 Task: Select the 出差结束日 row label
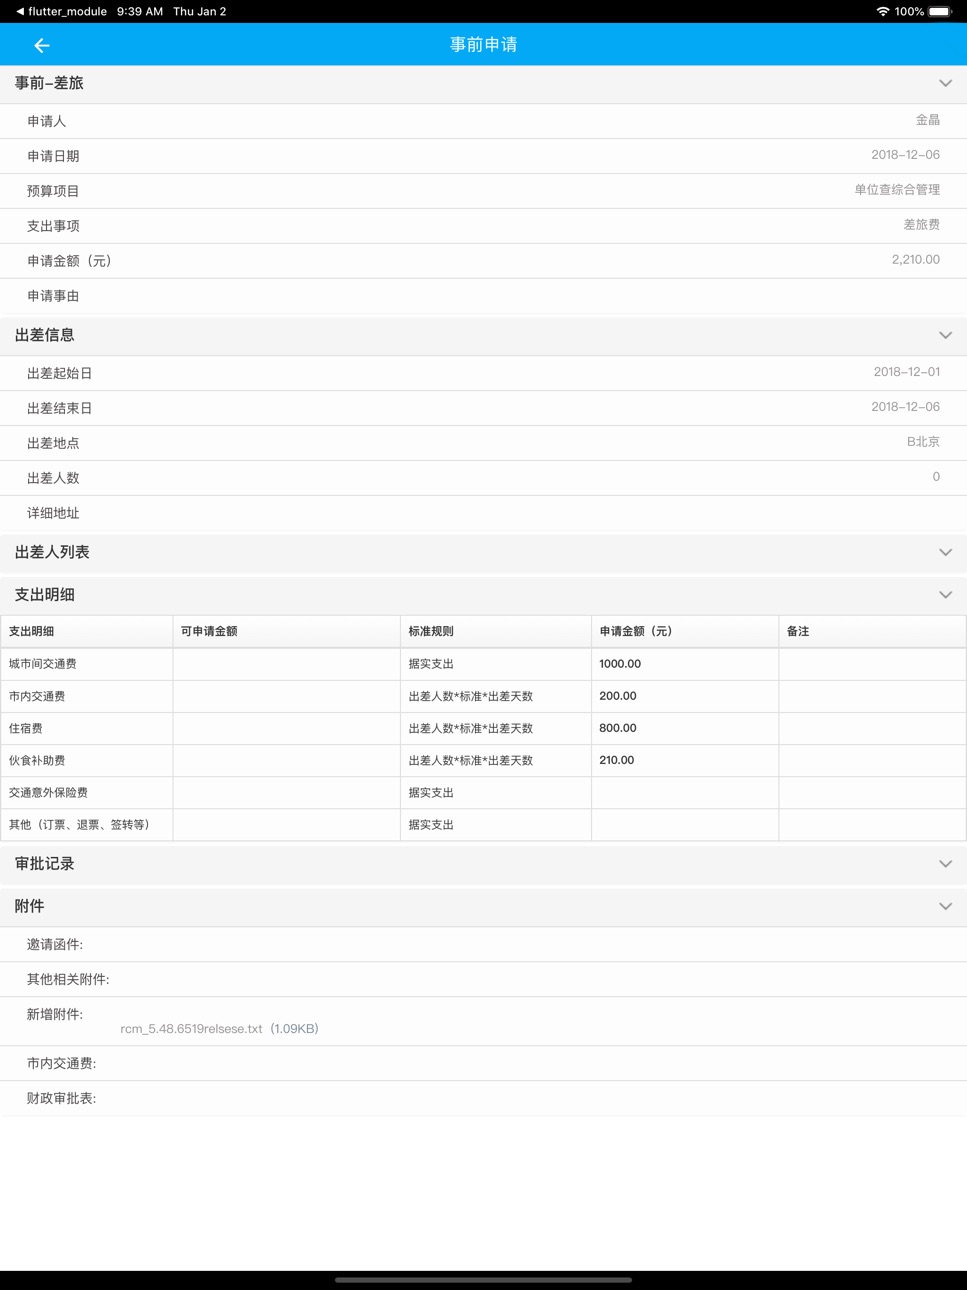click(60, 408)
